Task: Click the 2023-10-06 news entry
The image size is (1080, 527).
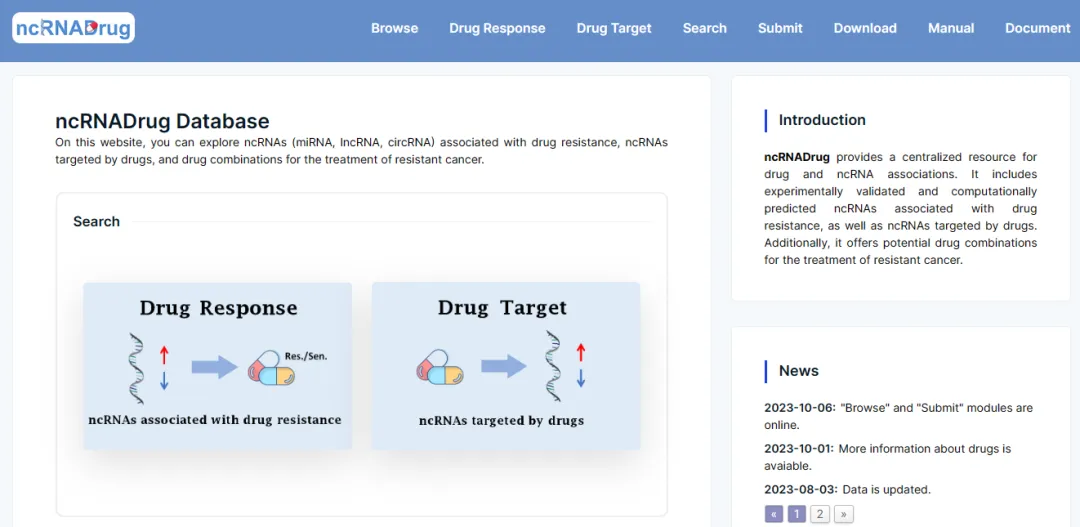Action: [898, 416]
